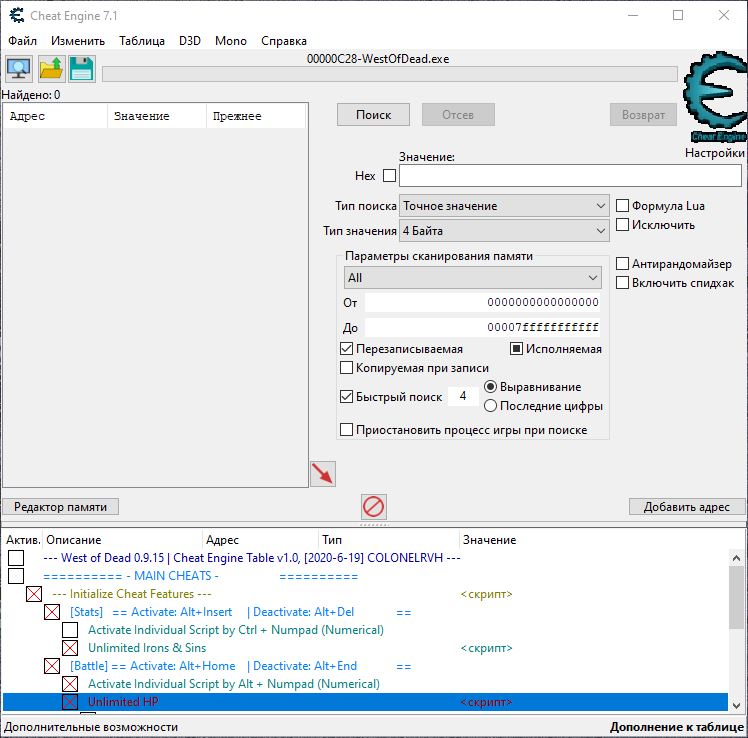Image resolution: width=748 pixels, height=738 pixels.
Task: Open the Справка menu
Action: tap(284, 41)
